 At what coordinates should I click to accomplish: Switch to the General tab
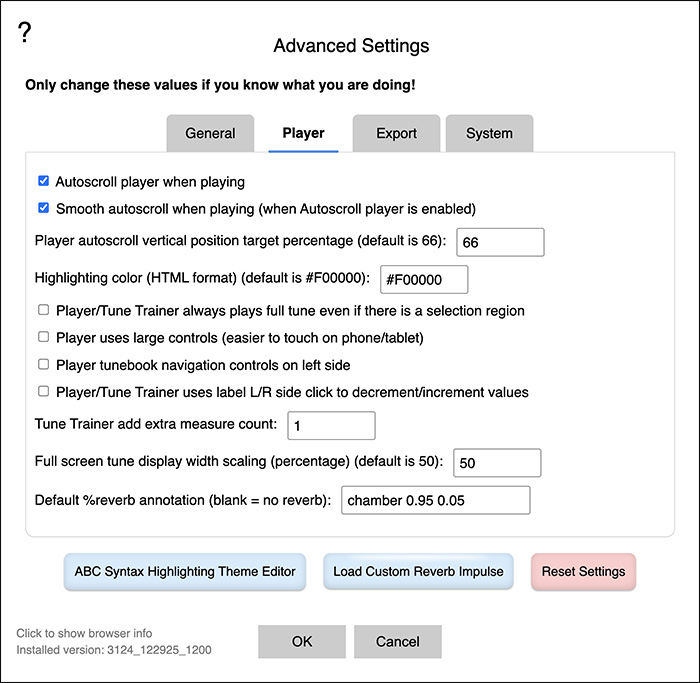[210, 133]
